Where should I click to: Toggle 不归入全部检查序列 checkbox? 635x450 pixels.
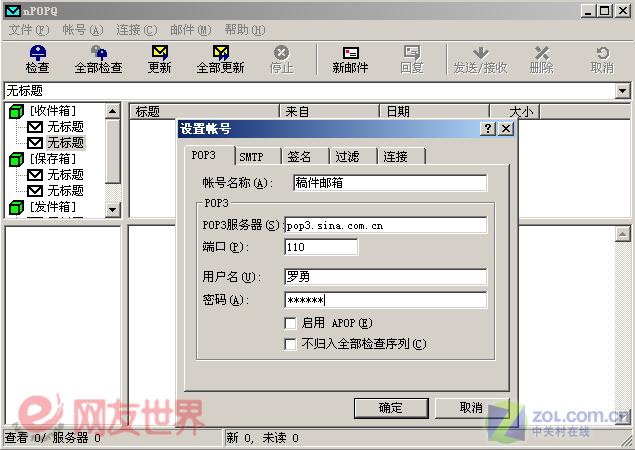point(290,344)
